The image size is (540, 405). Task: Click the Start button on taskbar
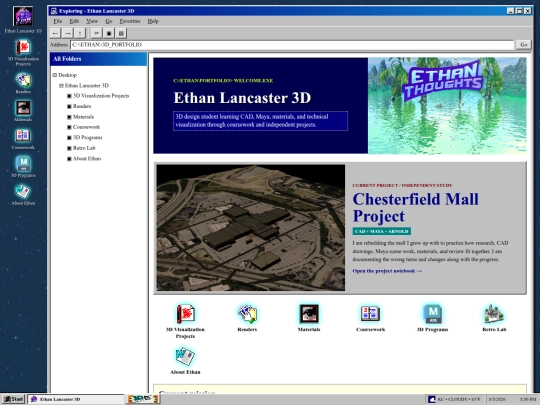pos(14,399)
